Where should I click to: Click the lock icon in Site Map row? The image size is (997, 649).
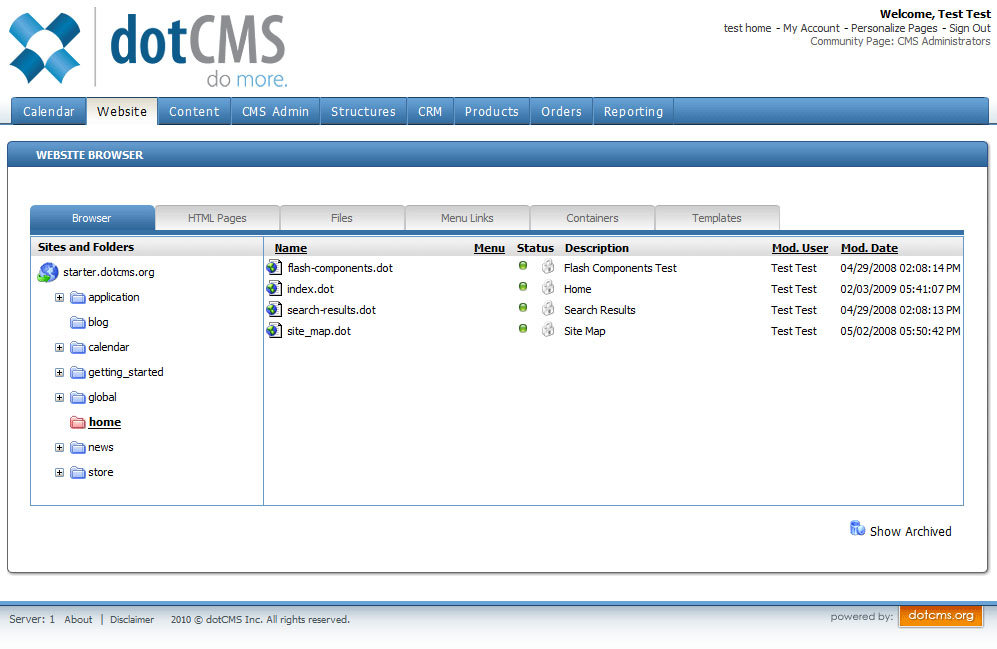click(548, 331)
